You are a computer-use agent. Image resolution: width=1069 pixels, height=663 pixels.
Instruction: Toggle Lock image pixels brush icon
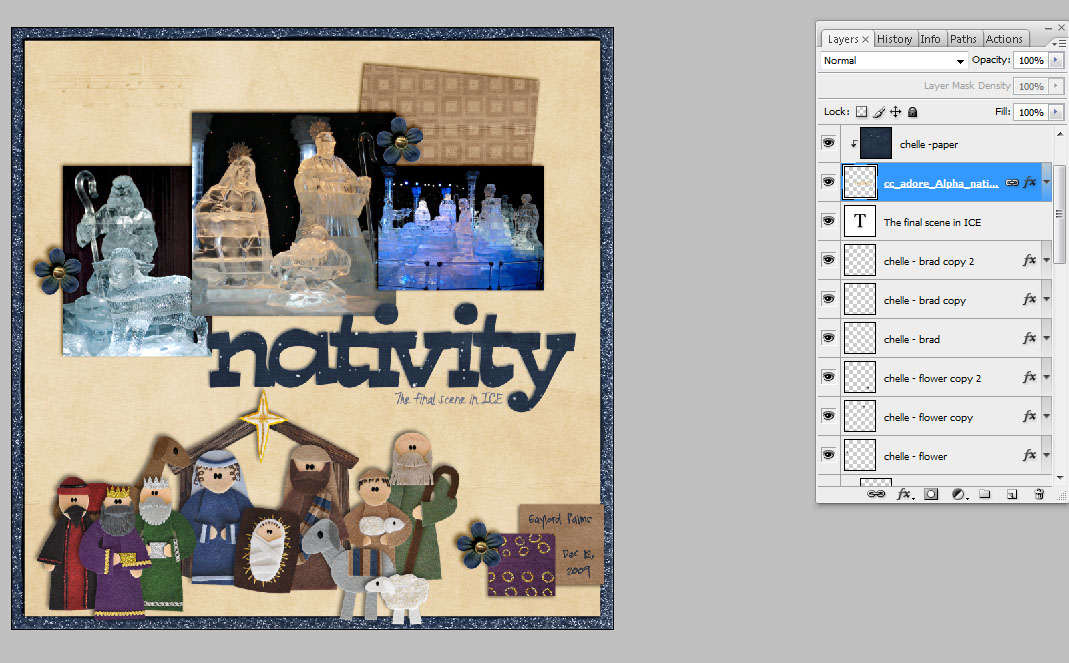click(879, 112)
